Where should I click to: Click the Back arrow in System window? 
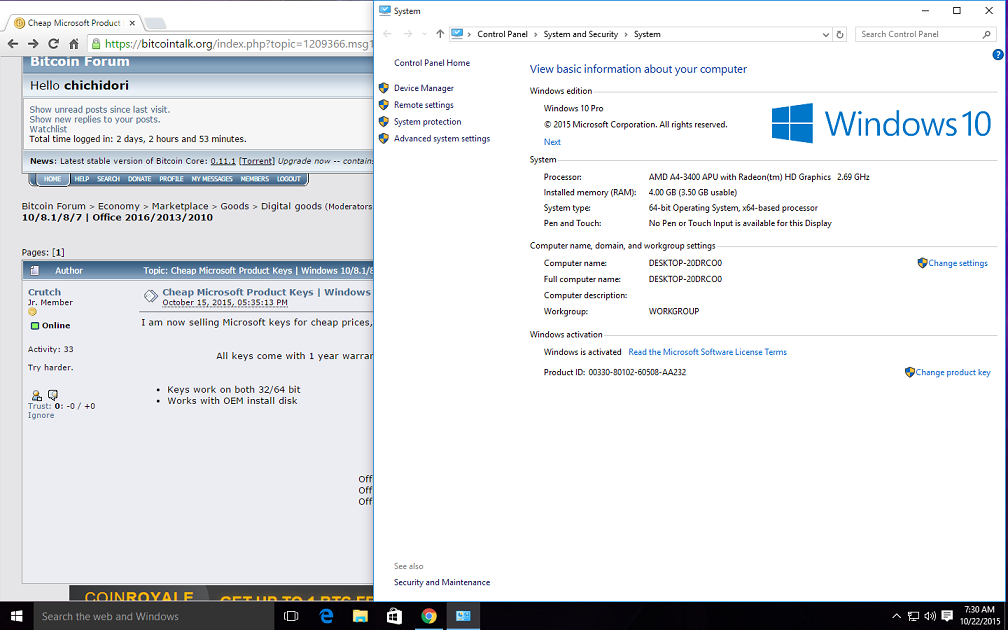(387, 34)
